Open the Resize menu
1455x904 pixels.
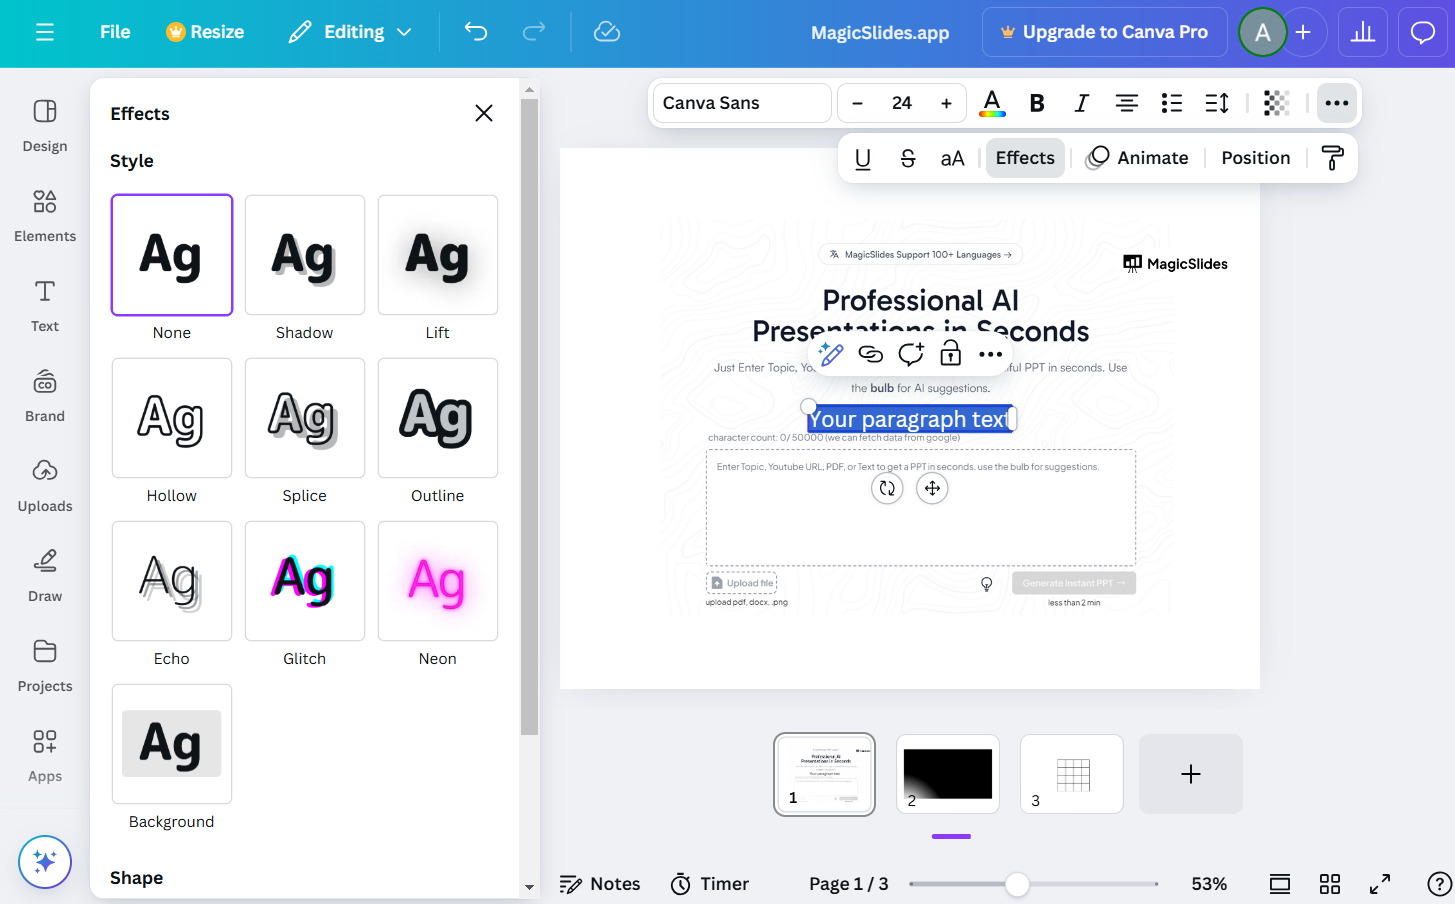205,32
